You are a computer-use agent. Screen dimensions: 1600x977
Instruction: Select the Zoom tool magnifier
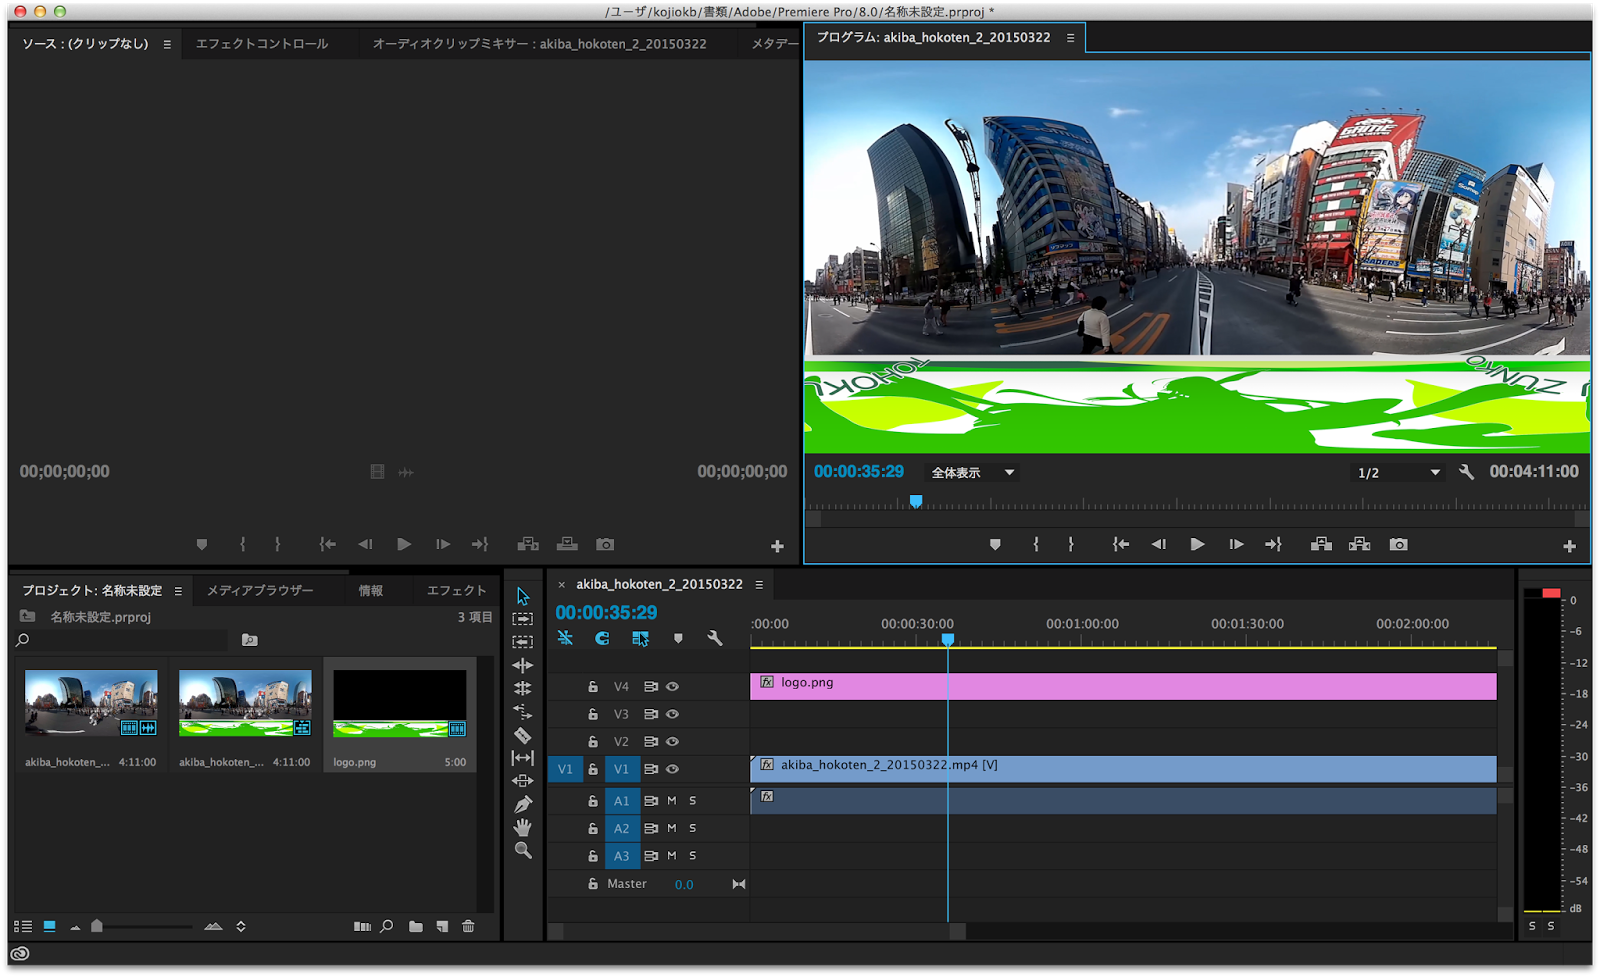coord(522,851)
